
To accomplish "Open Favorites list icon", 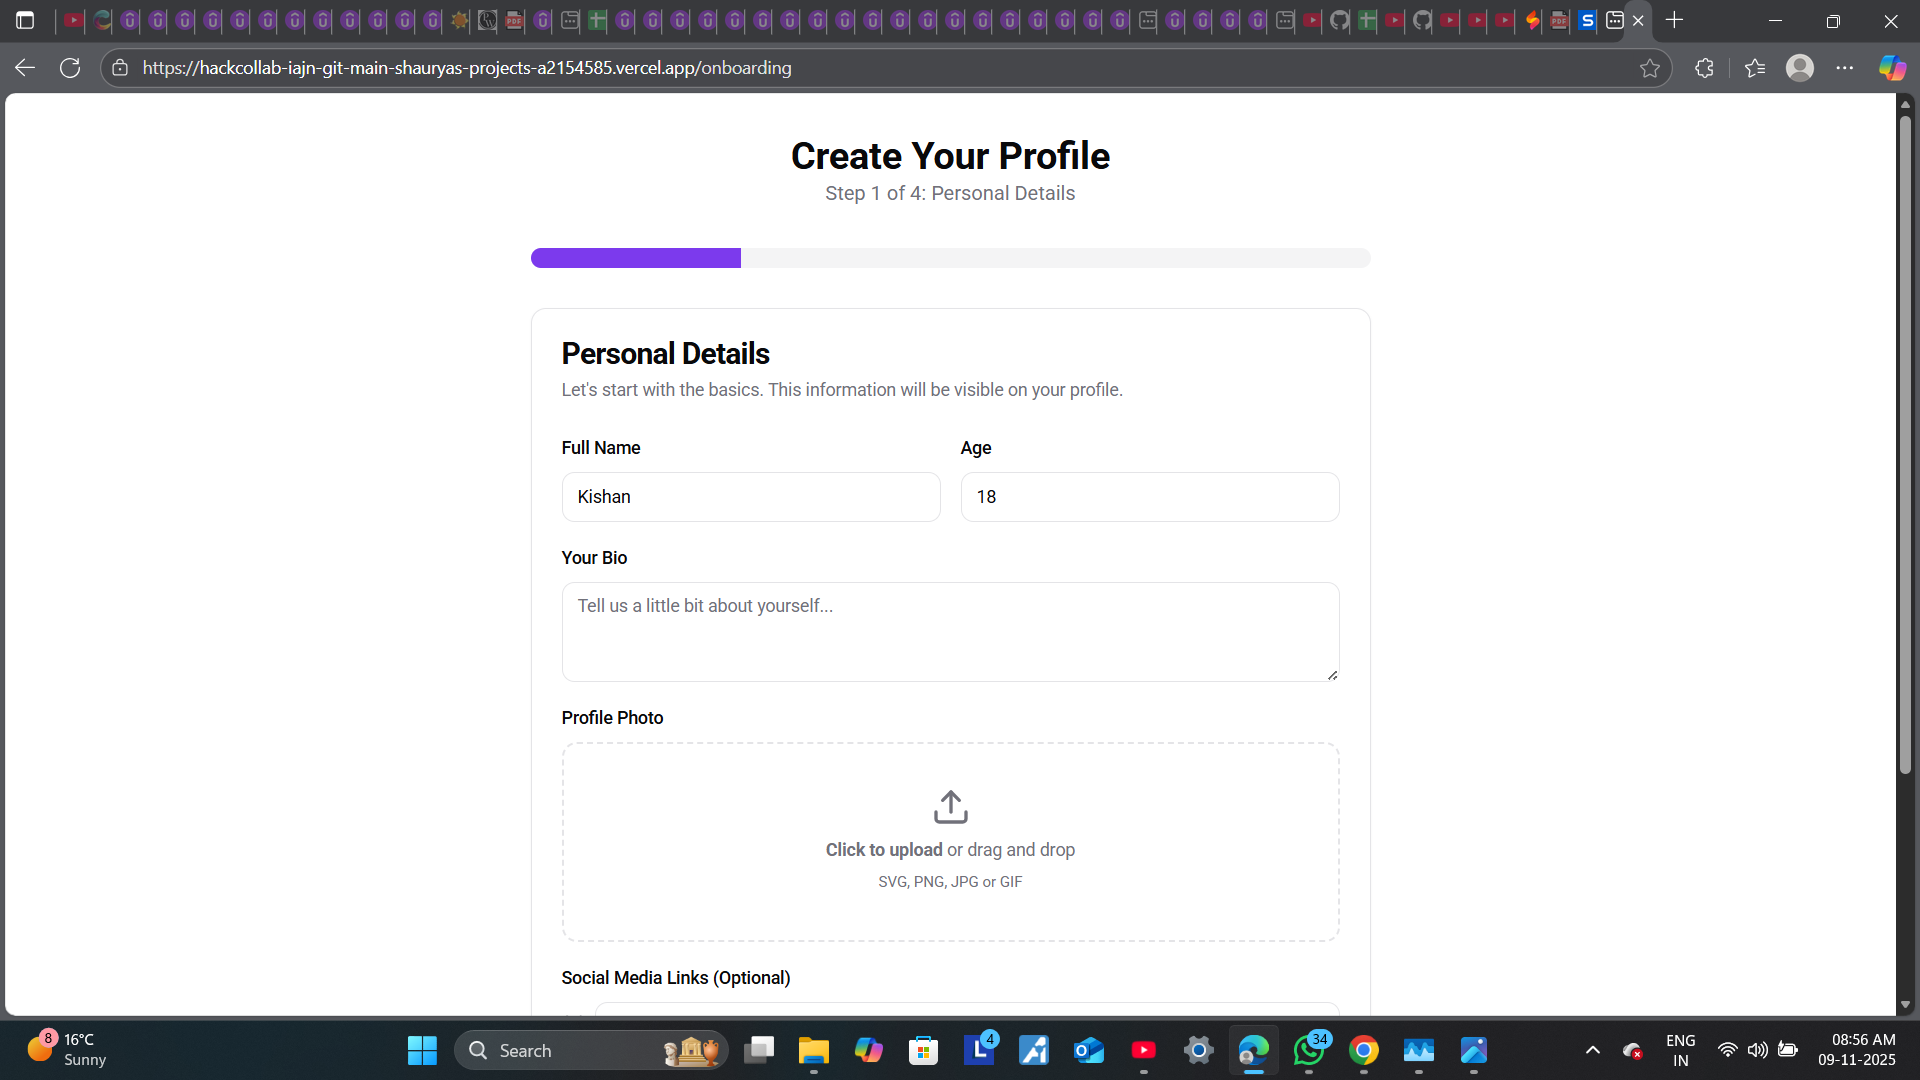I will click(1755, 68).
